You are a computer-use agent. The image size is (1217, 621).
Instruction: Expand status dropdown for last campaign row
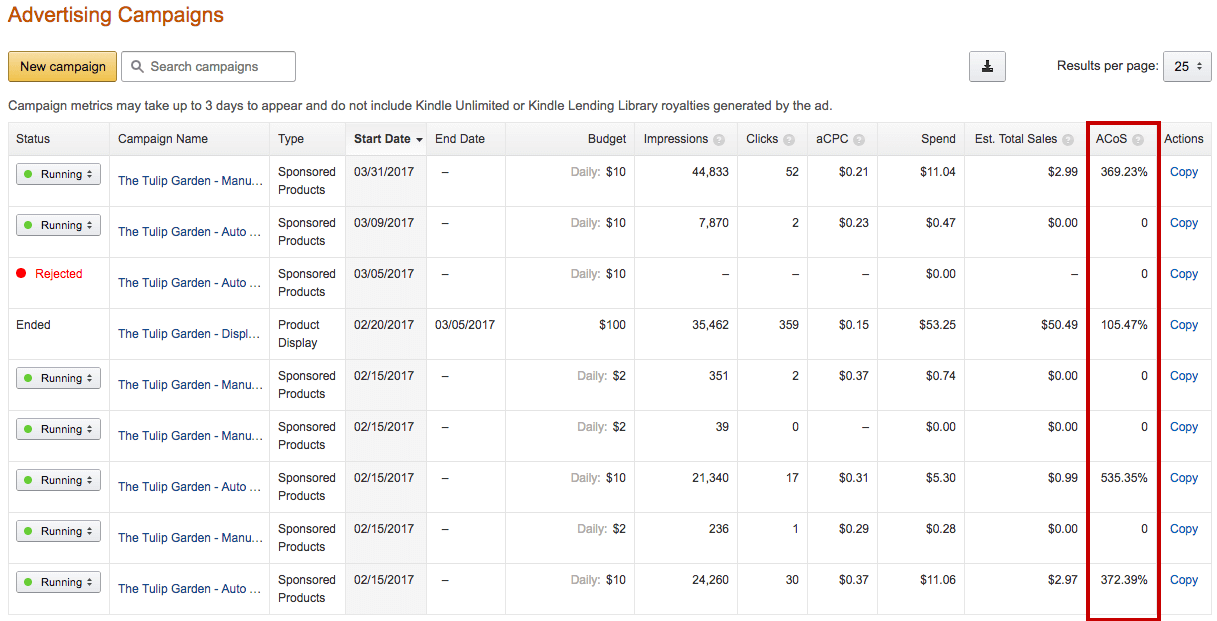pyautogui.click(x=58, y=582)
